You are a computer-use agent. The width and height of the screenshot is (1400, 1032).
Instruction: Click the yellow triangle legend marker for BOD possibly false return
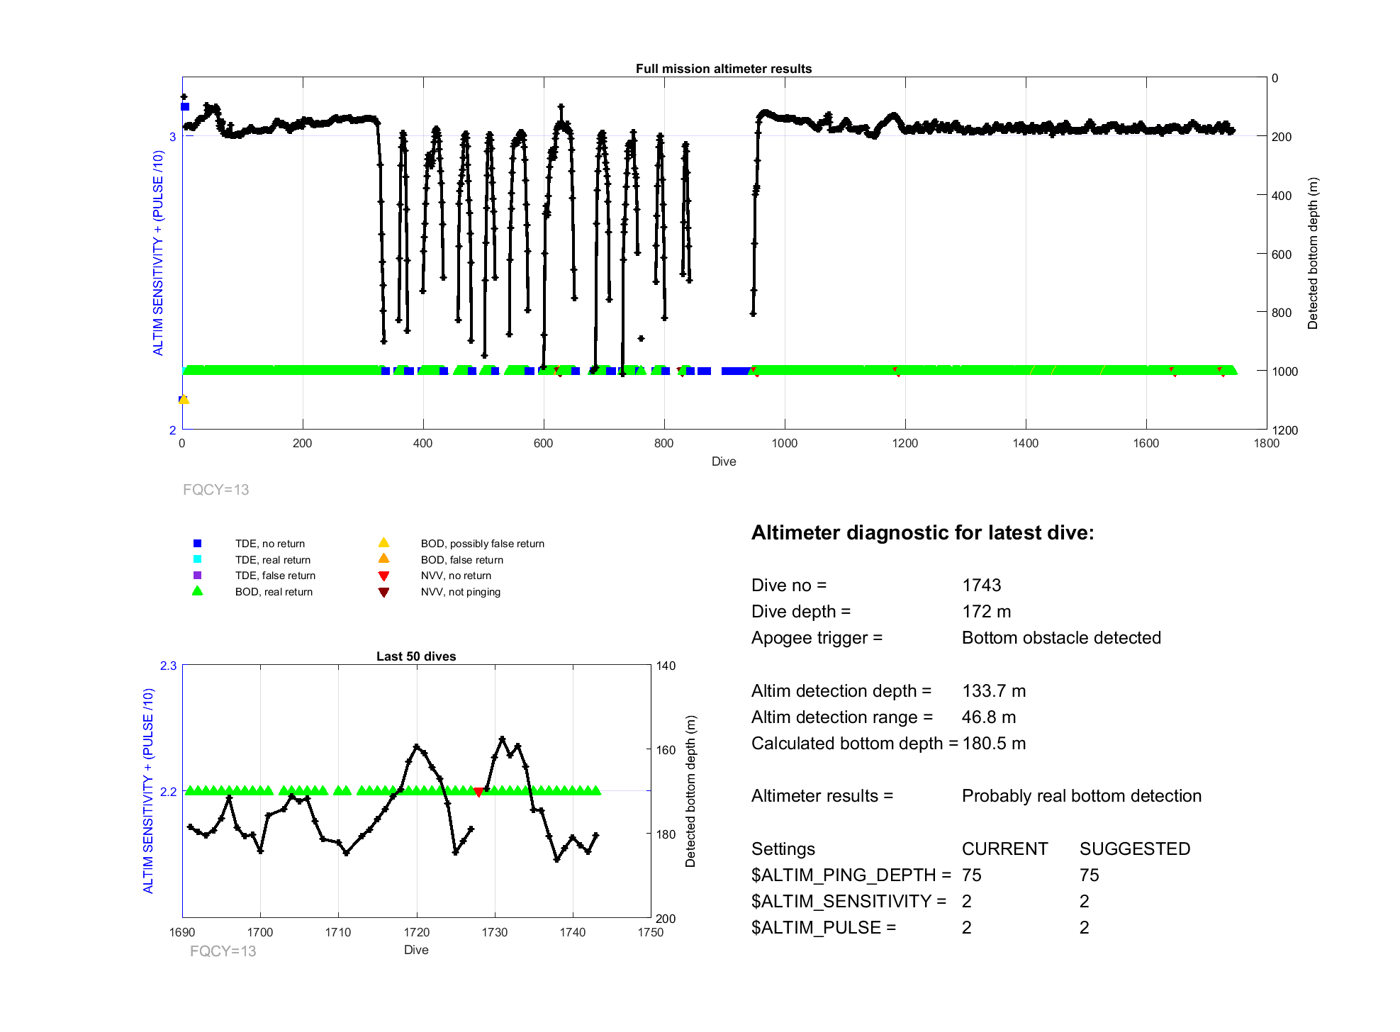coord(383,543)
